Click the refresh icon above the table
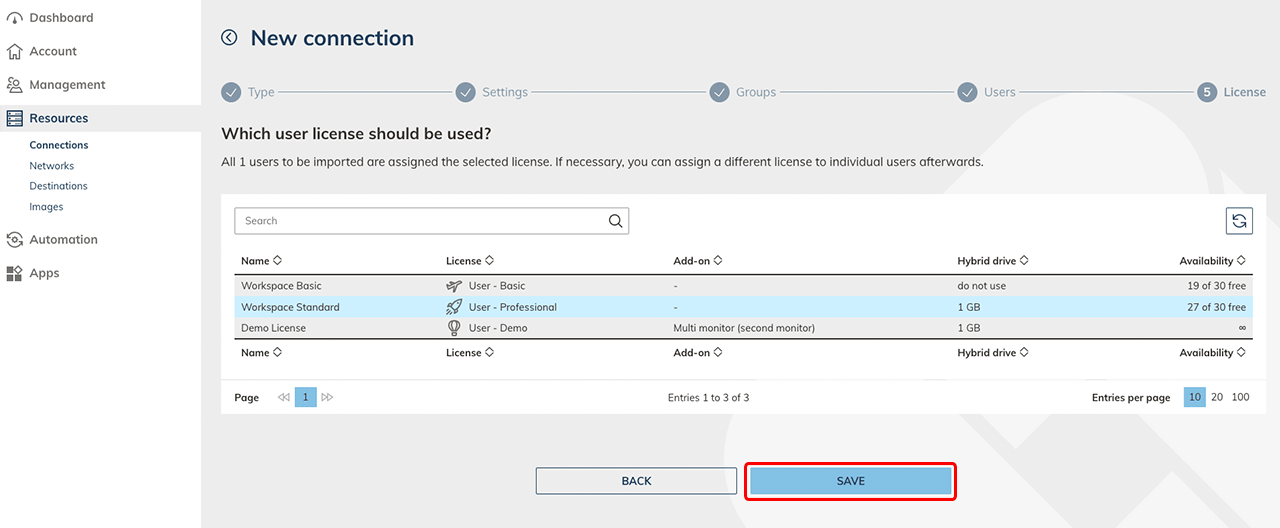This screenshot has width=1280, height=528. (x=1239, y=221)
